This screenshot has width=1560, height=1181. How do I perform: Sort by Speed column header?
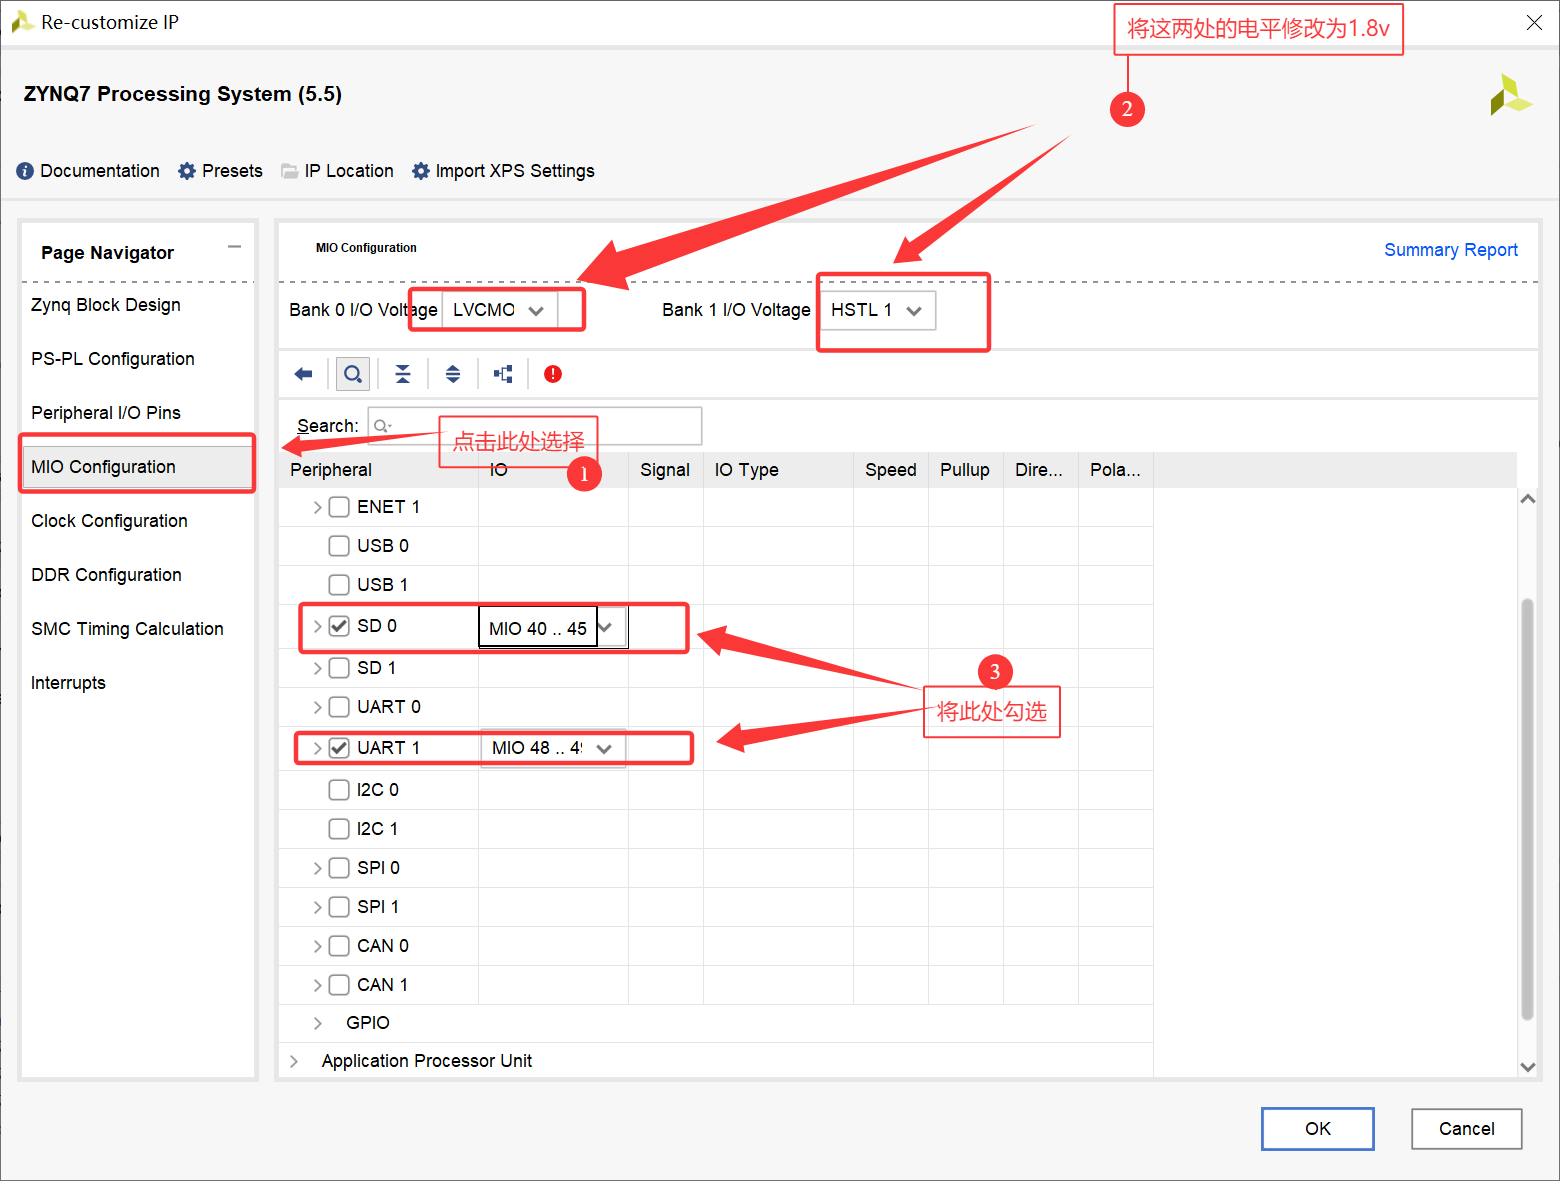[x=891, y=470]
